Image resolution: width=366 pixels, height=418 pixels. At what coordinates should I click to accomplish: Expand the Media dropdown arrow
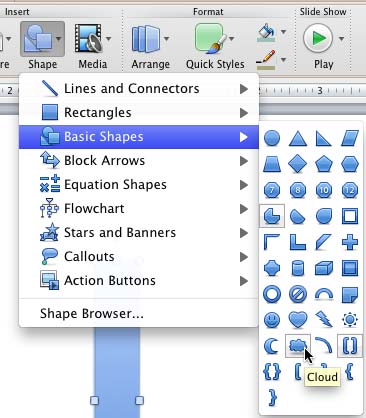pos(108,39)
